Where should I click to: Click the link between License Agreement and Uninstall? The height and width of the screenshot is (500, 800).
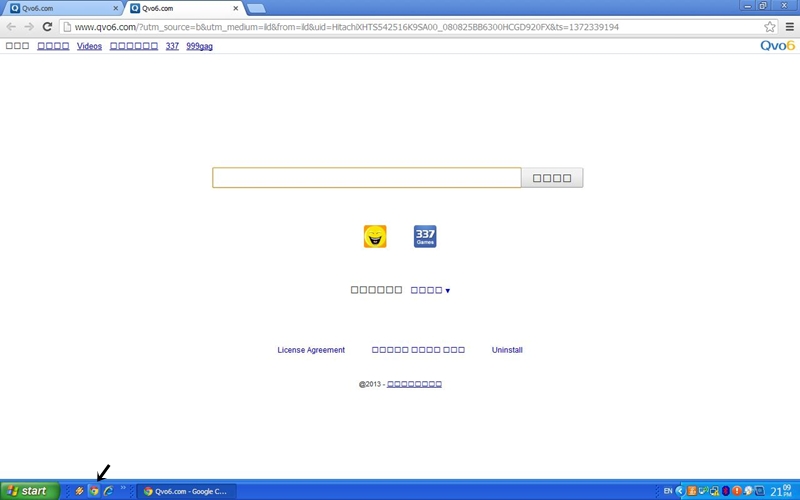point(418,350)
